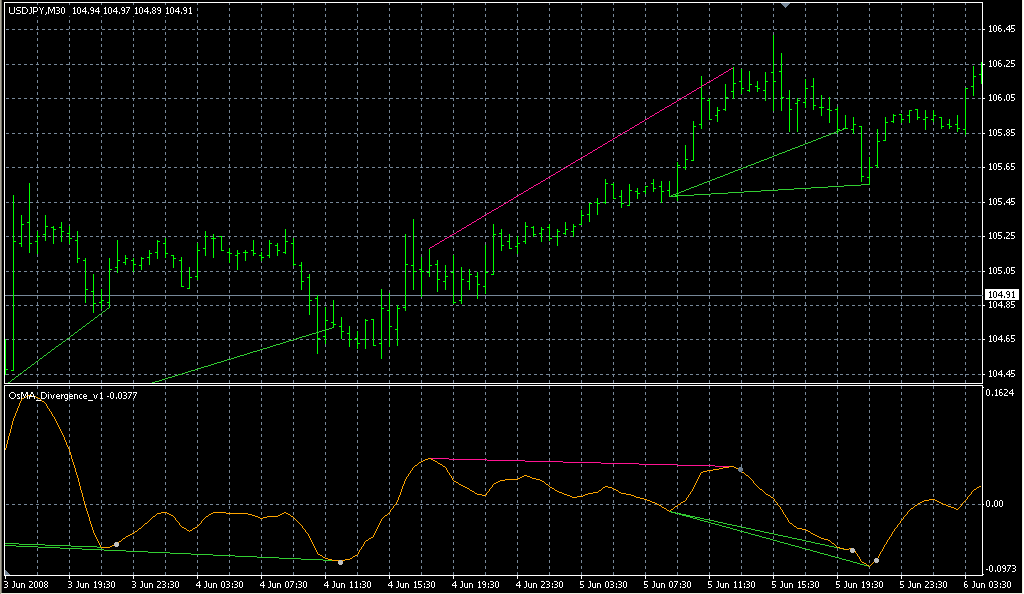Click the 104.65 price scale label
1024x594 pixels.
click(1002, 339)
